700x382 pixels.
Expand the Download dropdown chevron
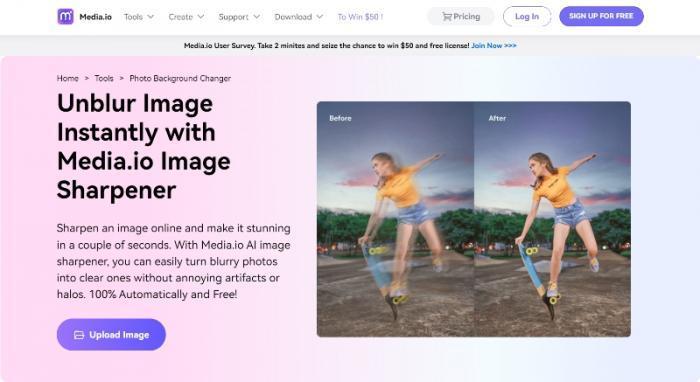319,17
